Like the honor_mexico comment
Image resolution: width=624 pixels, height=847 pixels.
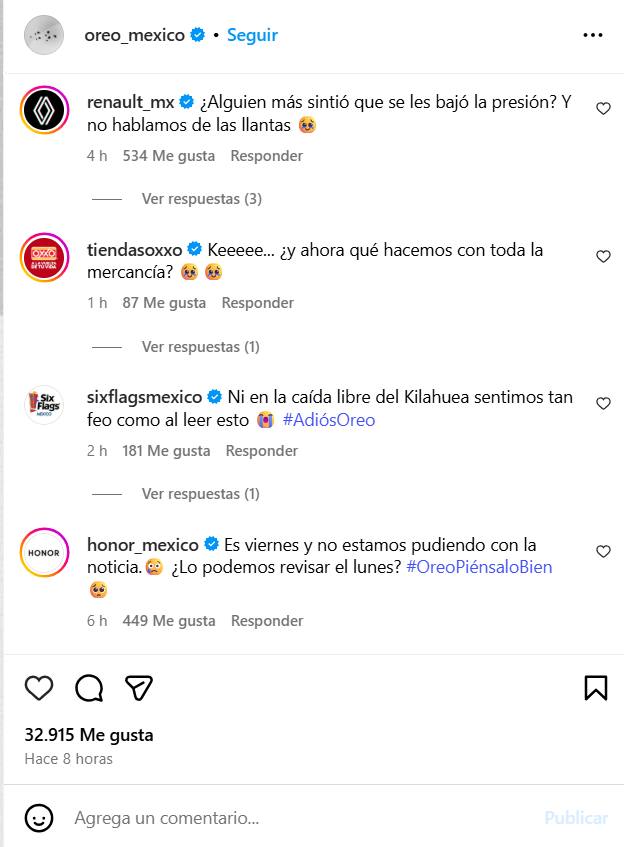click(603, 552)
